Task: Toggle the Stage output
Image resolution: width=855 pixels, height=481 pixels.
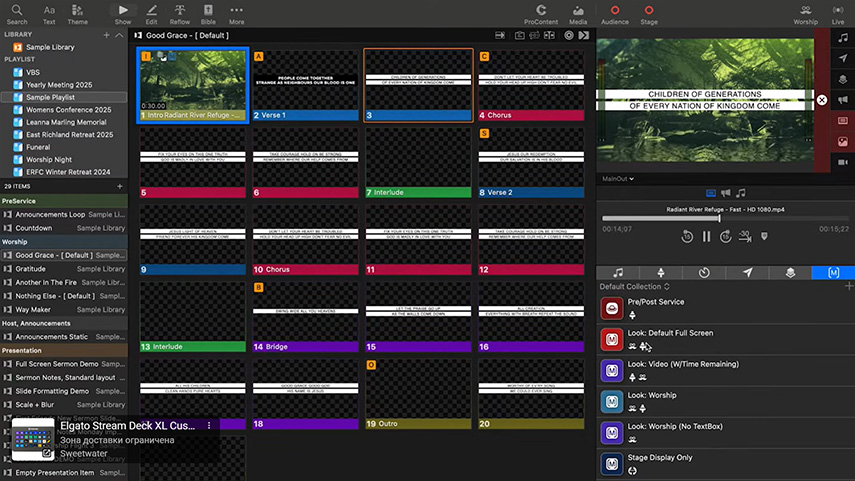Action: click(x=649, y=14)
